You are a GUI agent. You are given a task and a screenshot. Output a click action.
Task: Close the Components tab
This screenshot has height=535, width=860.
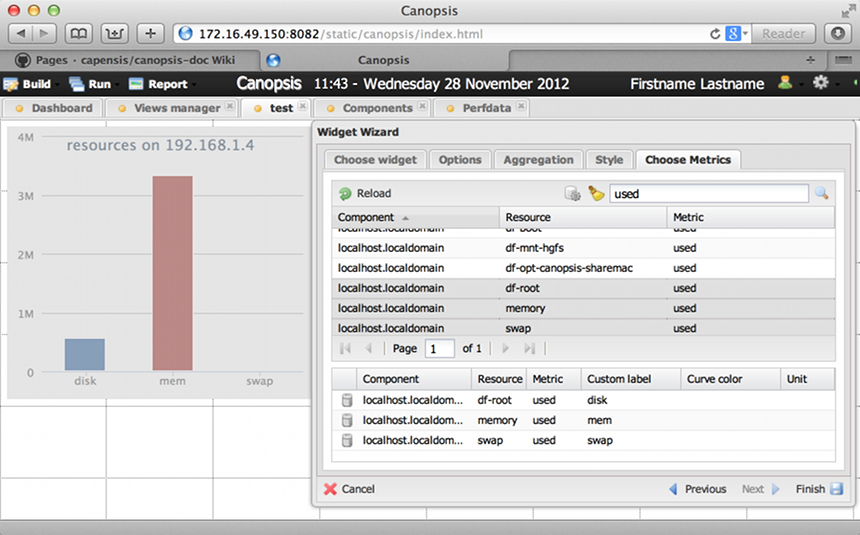click(x=422, y=106)
